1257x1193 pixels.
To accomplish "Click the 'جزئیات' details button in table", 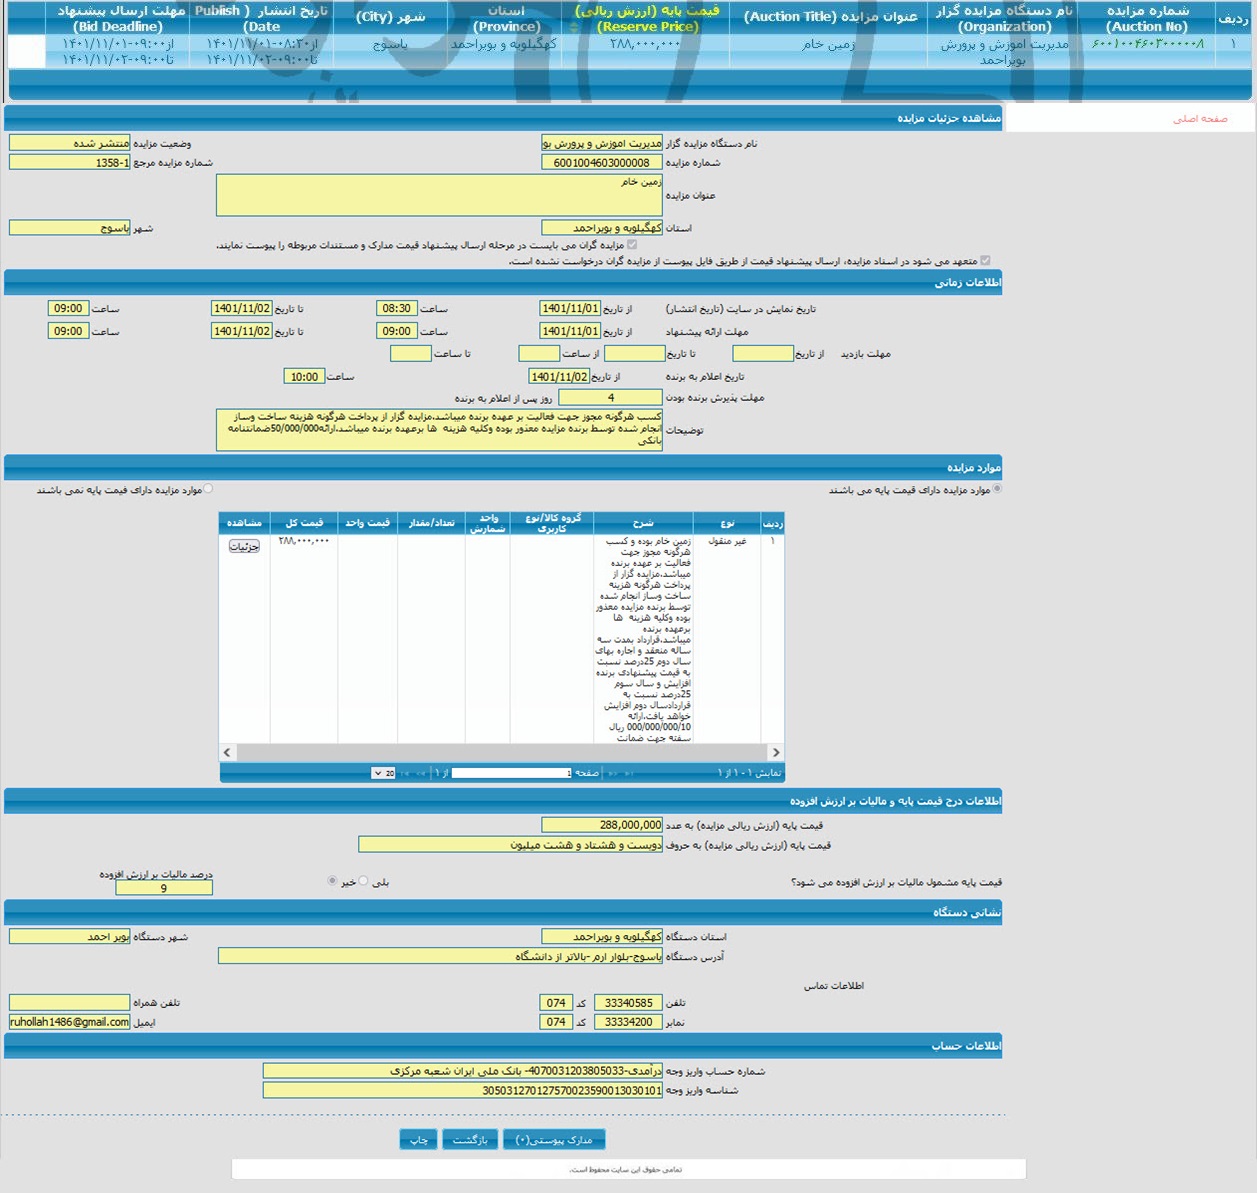I will click(x=244, y=546).
